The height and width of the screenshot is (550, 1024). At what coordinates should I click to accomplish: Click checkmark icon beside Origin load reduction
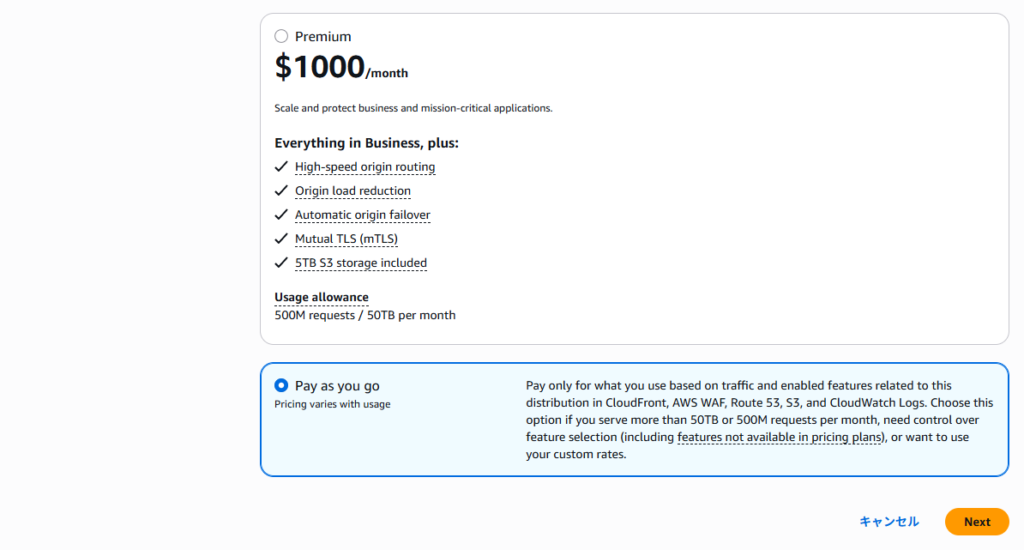pos(281,191)
